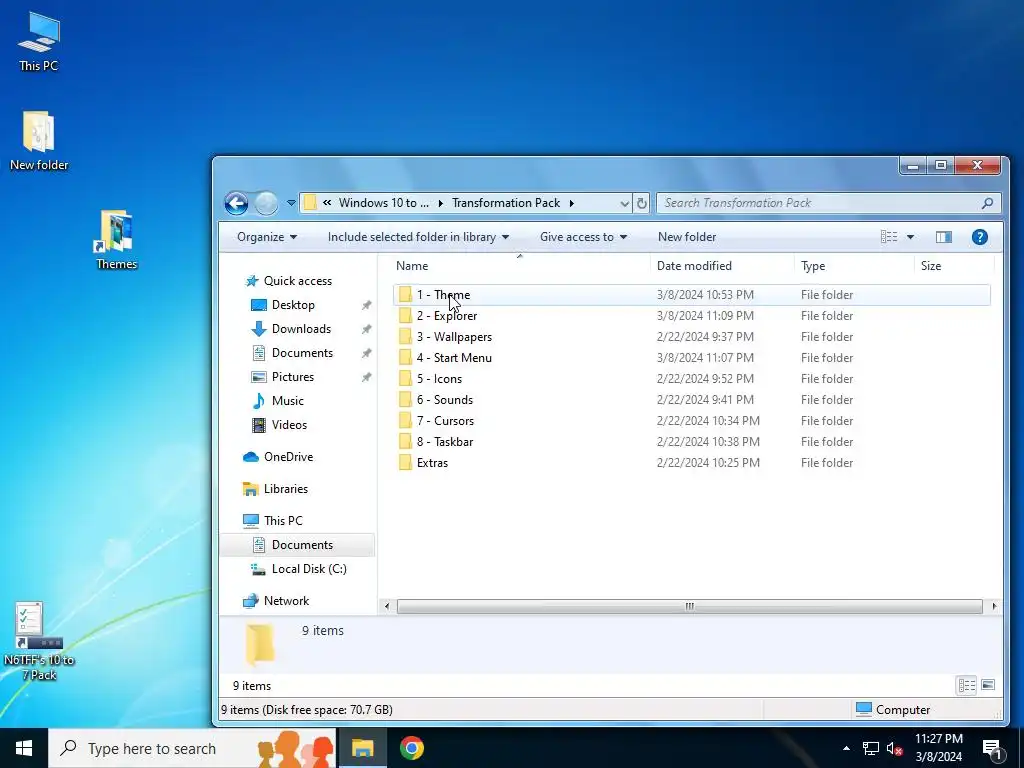Click the Type here to search box
1024x768 pixels.
(x=192, y=748)
